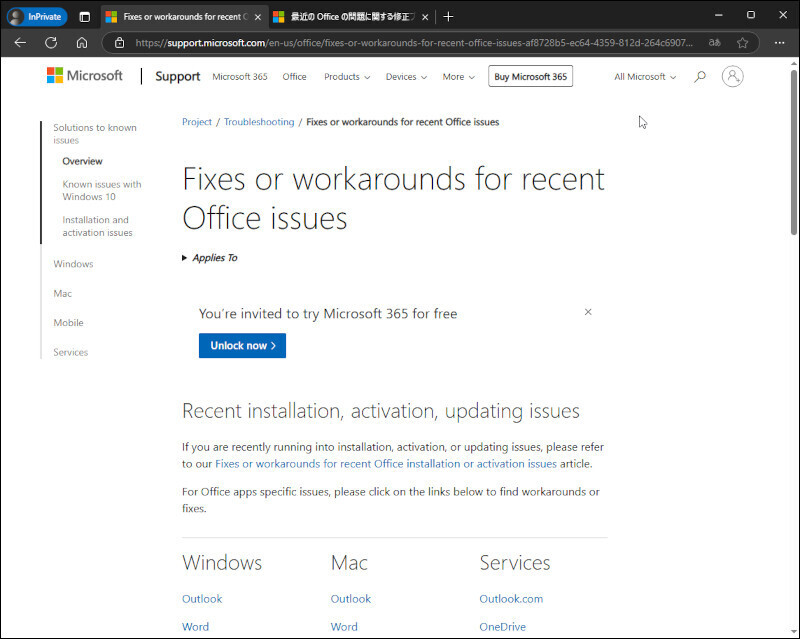This screenshot has height=639, width=800.
Task: Open Word link under Windows
Action: point(195,627)
